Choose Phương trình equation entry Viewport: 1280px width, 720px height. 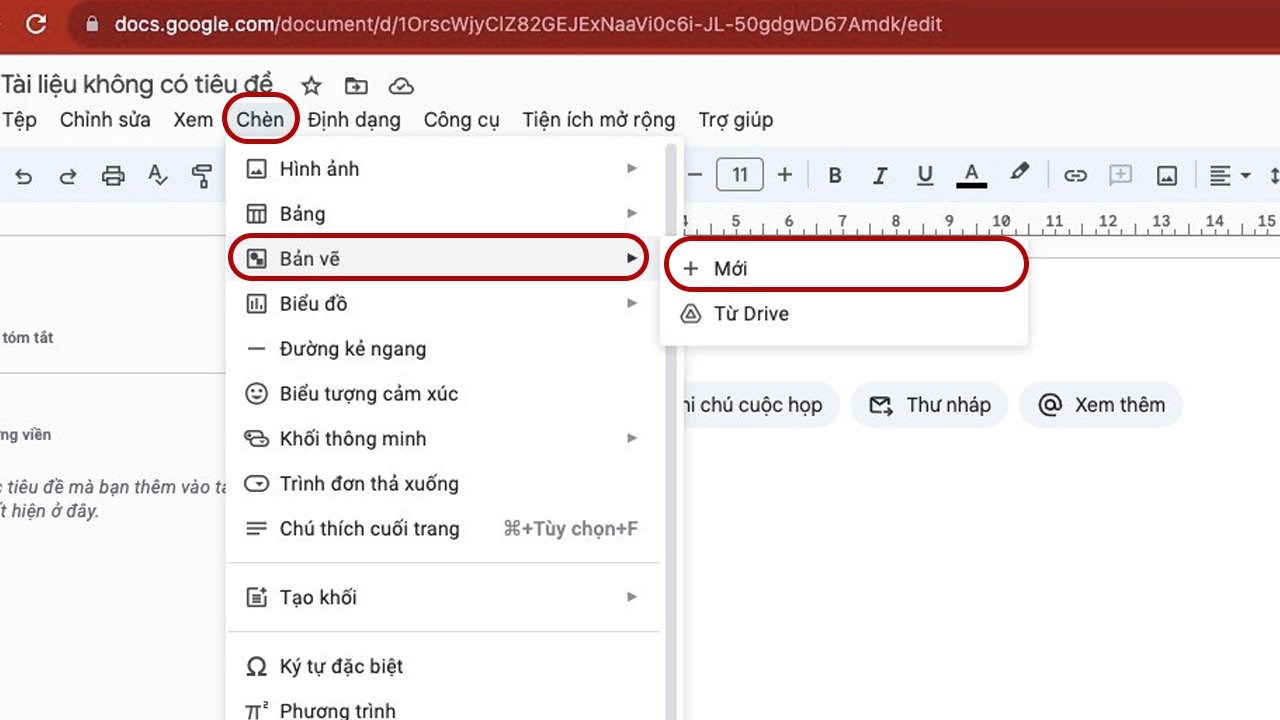(443, 708)
